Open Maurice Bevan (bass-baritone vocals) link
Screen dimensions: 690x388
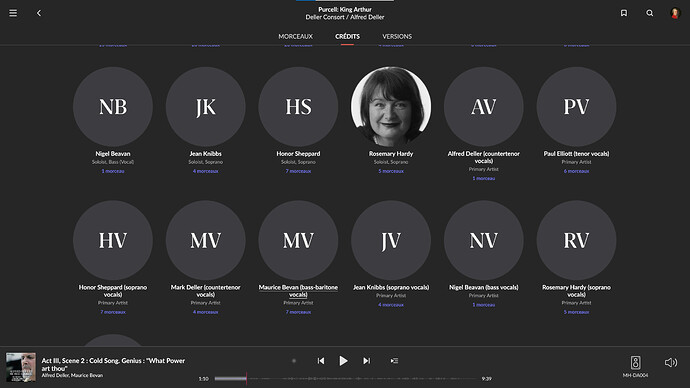pyautogui.click(x=298, y=291)
